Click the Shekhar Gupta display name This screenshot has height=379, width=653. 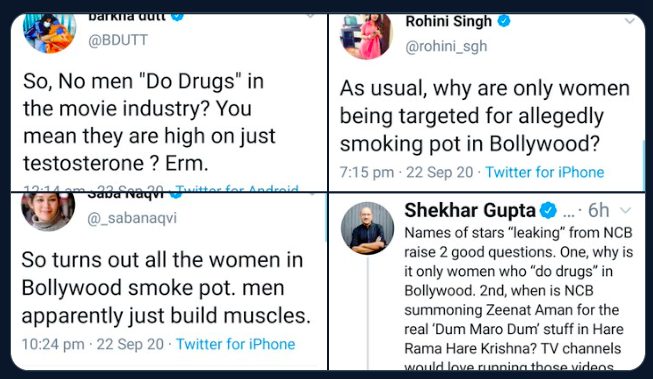click(470, 210)
